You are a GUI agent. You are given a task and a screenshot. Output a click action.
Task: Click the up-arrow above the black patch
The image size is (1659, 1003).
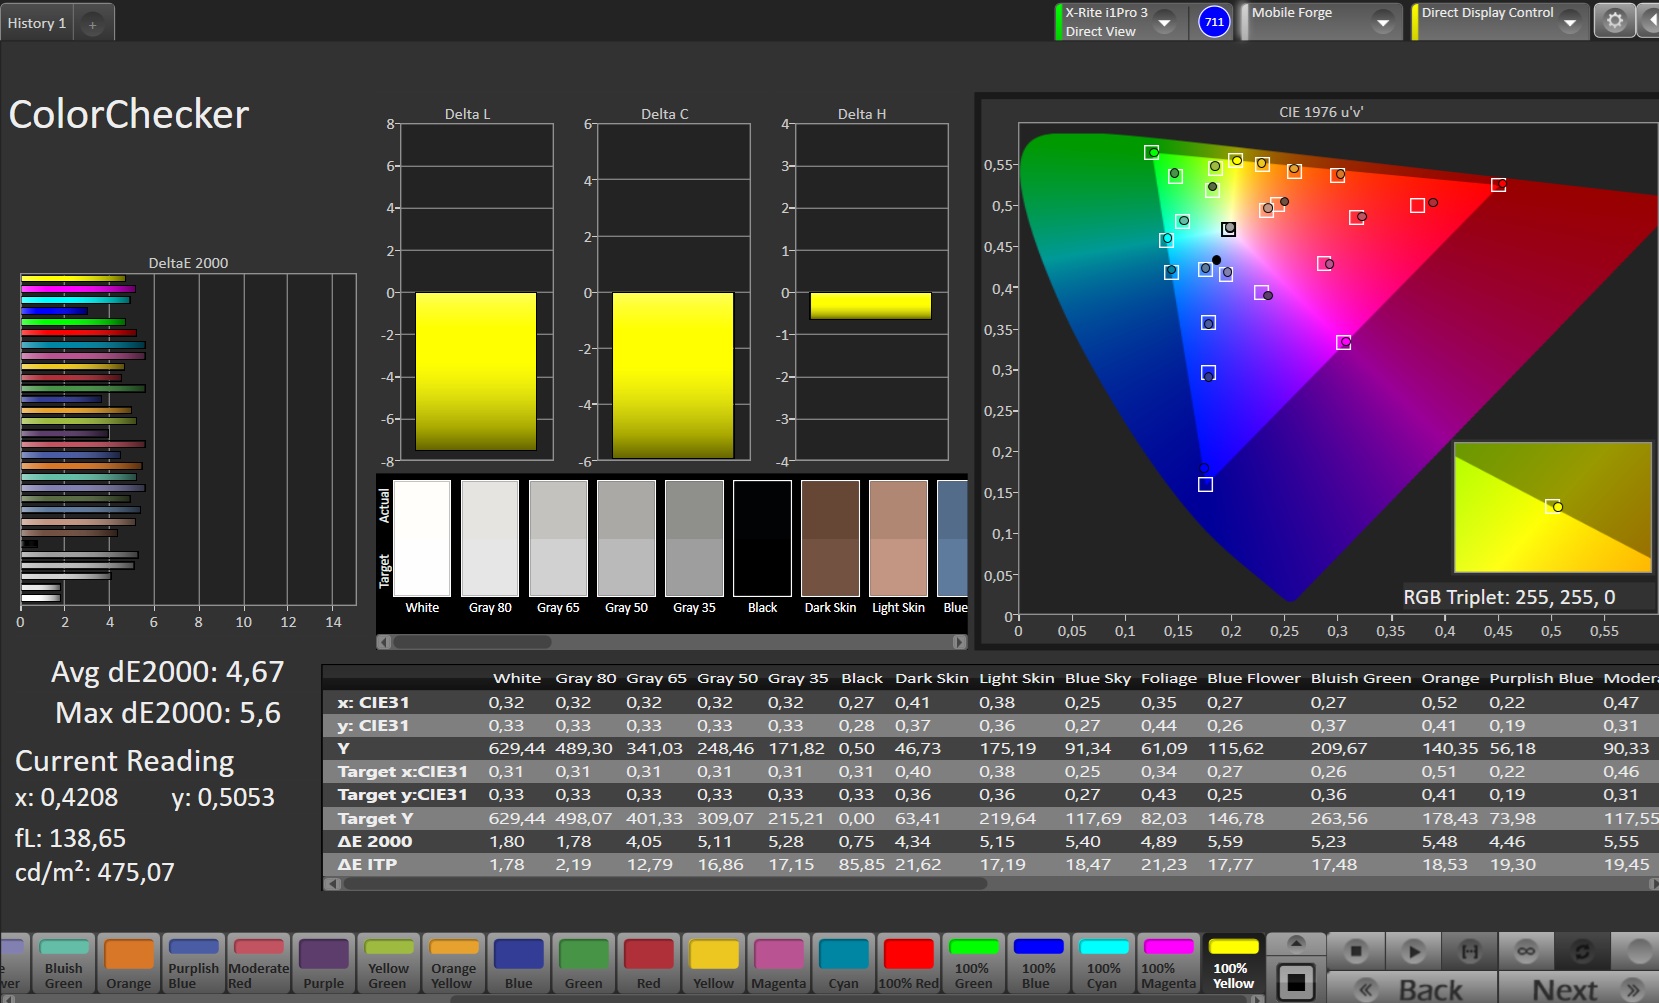click(x=1296, y=942)
